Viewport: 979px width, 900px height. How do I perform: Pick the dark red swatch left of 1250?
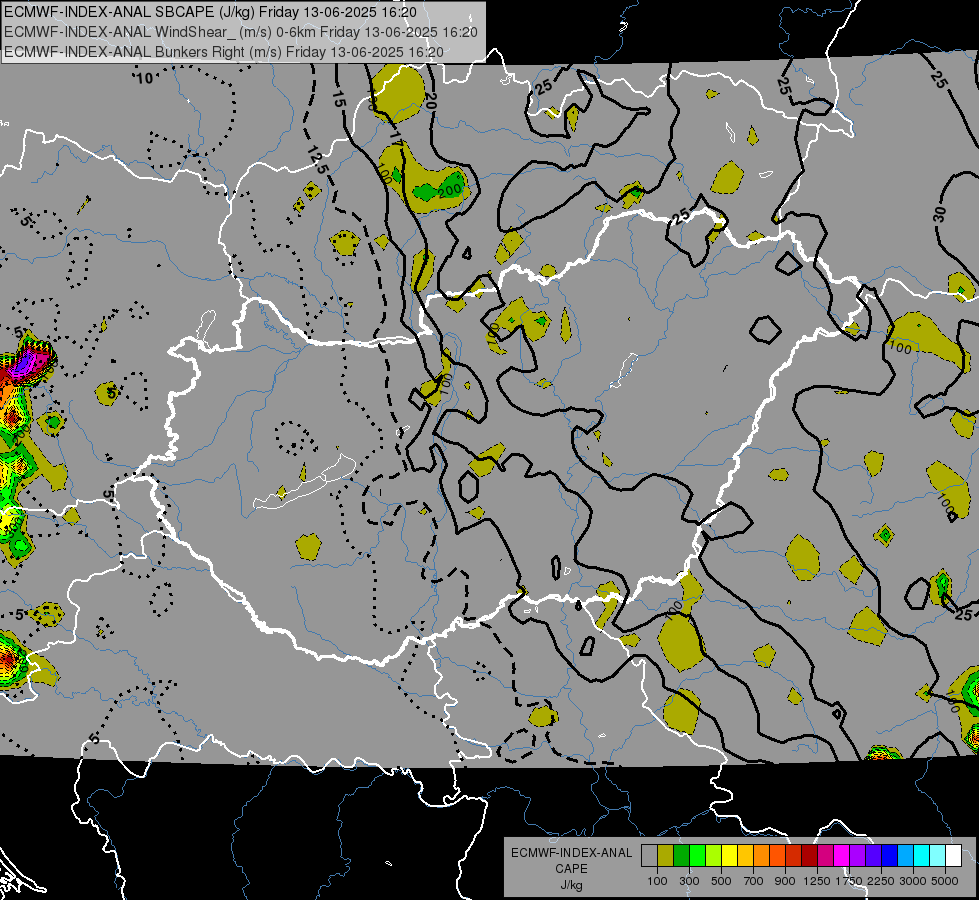click(809, 856)
